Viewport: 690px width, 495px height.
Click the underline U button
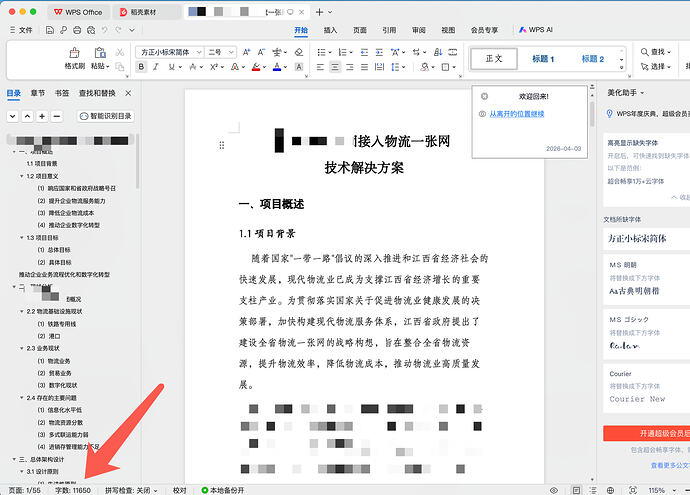172,67
